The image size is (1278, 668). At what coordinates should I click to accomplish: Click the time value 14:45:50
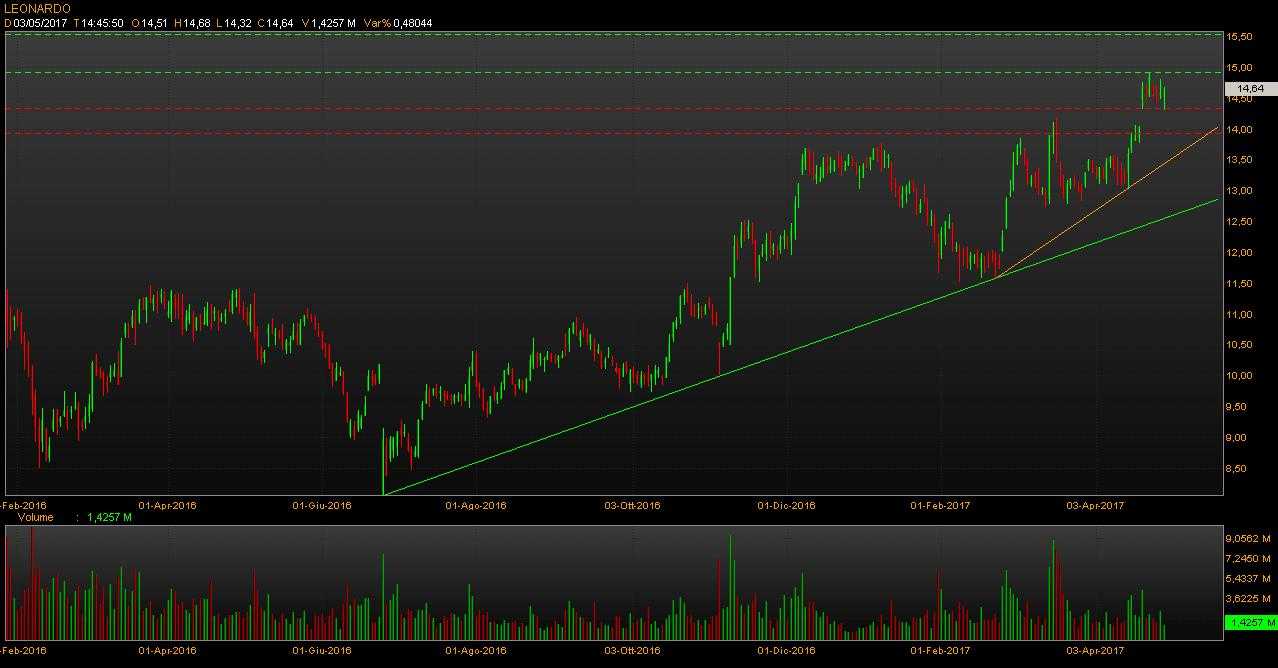point(101,23)
